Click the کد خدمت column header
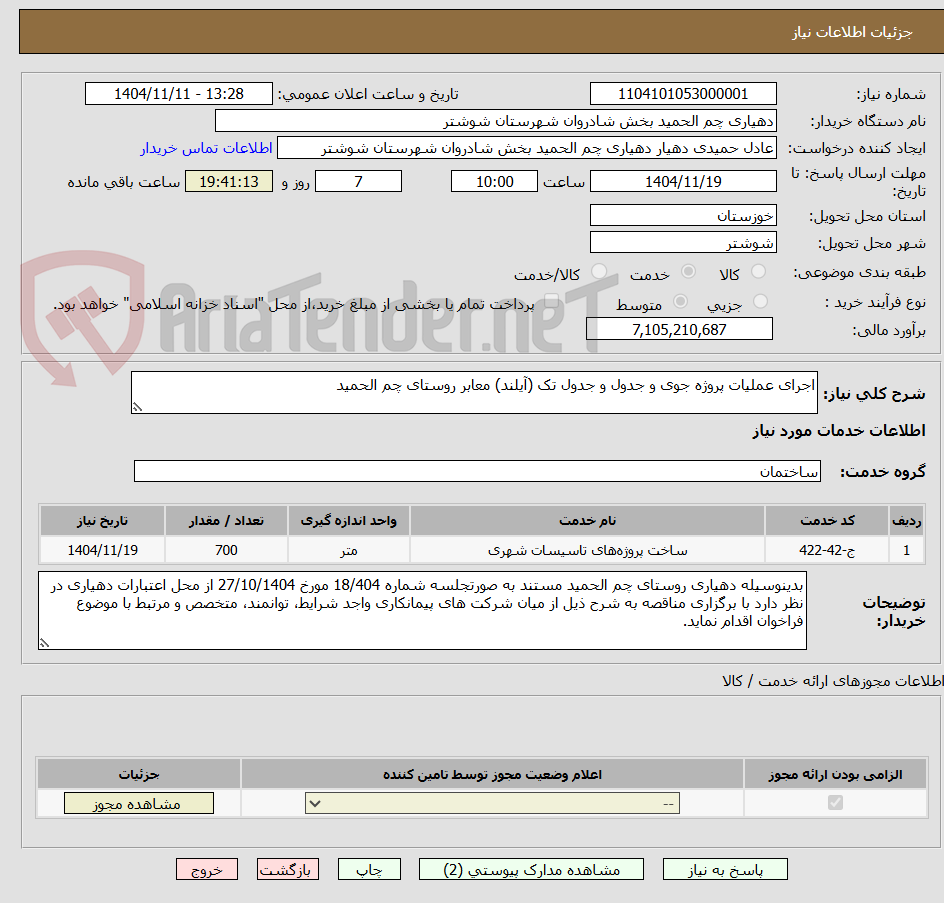 point(827,521)
